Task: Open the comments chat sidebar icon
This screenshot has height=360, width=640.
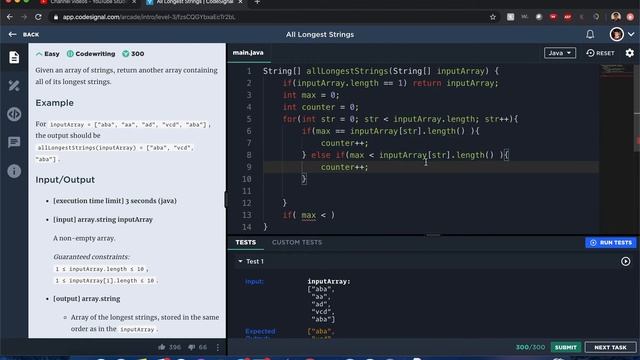Action: [14, 142]
